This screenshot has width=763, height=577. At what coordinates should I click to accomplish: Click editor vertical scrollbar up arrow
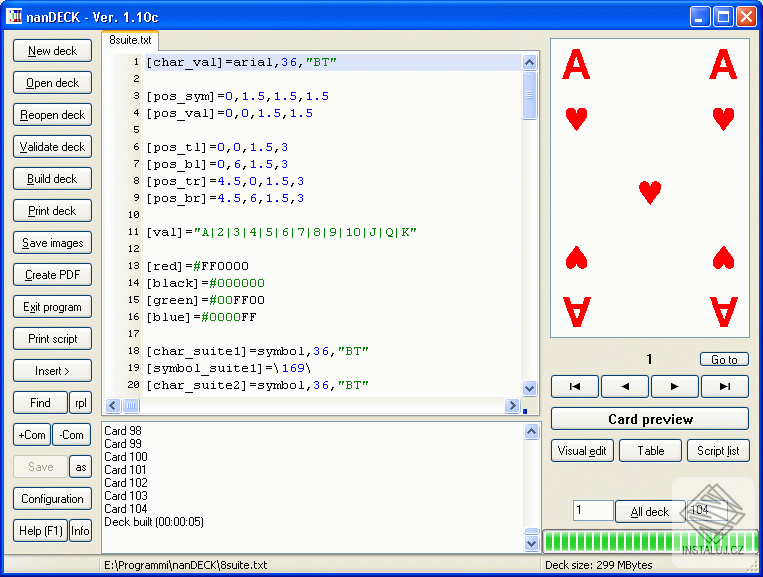(x=529, y=62)
